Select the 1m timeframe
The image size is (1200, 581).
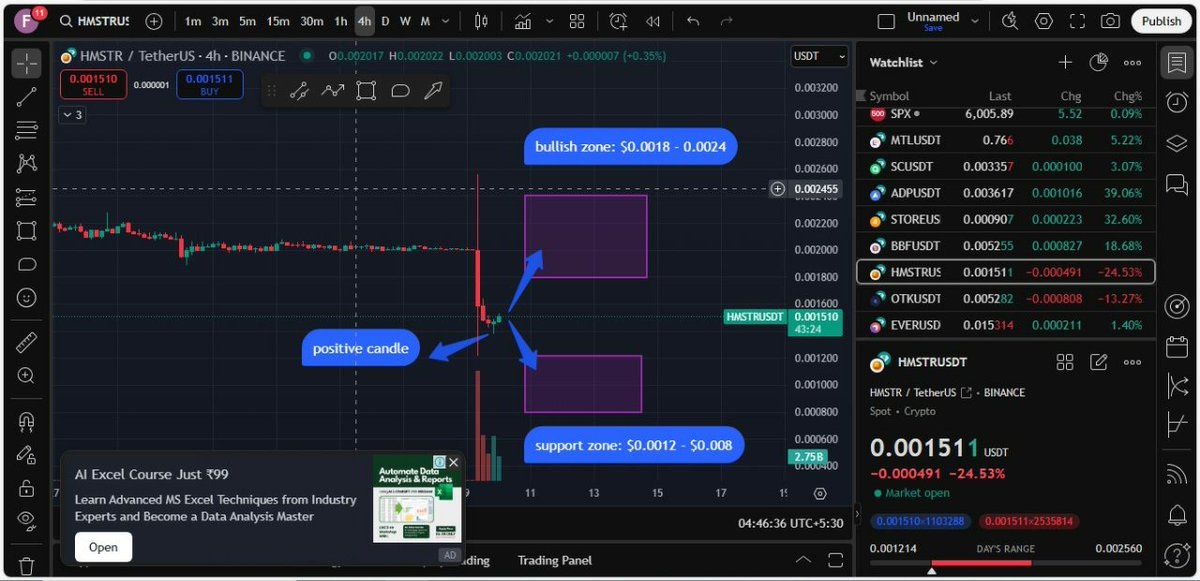pyautogui.click(x=192, y=21)
